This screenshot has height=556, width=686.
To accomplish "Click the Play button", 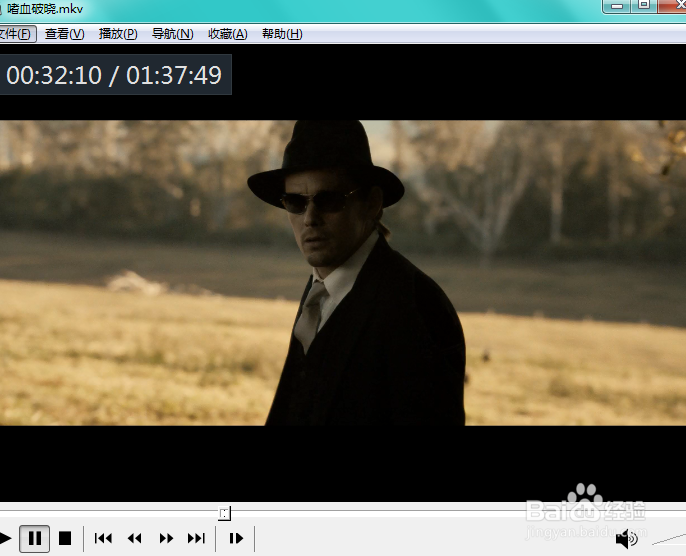I will (x=5, y=538).
